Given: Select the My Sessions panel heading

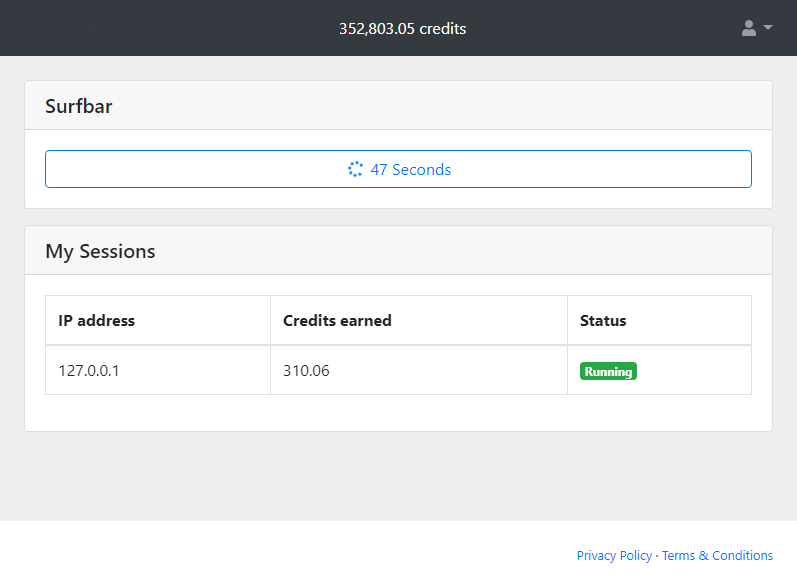Looking at the screenshot, I should (x=100, y=251).
